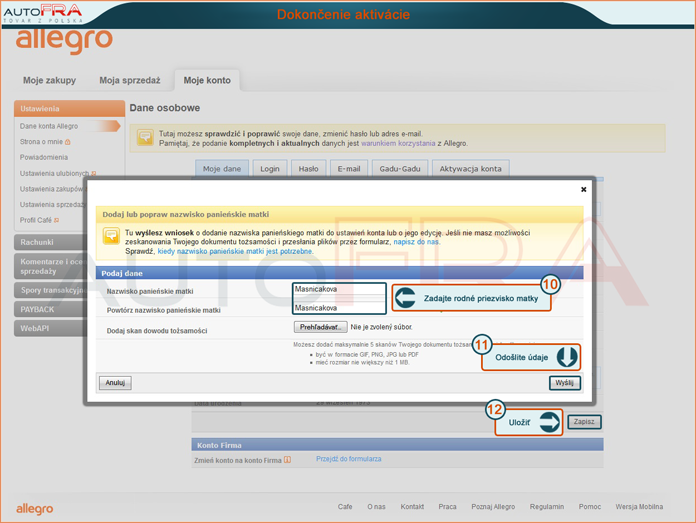Close the dialog with the X icon
This screenshot has width=696, height=523.
click(583, 190)
